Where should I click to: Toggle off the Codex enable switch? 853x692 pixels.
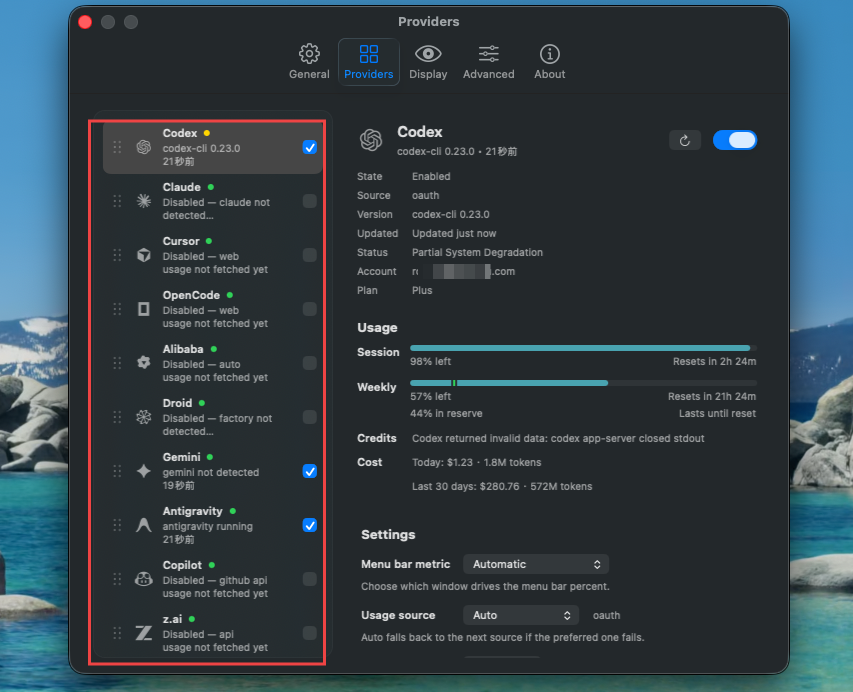735,140
